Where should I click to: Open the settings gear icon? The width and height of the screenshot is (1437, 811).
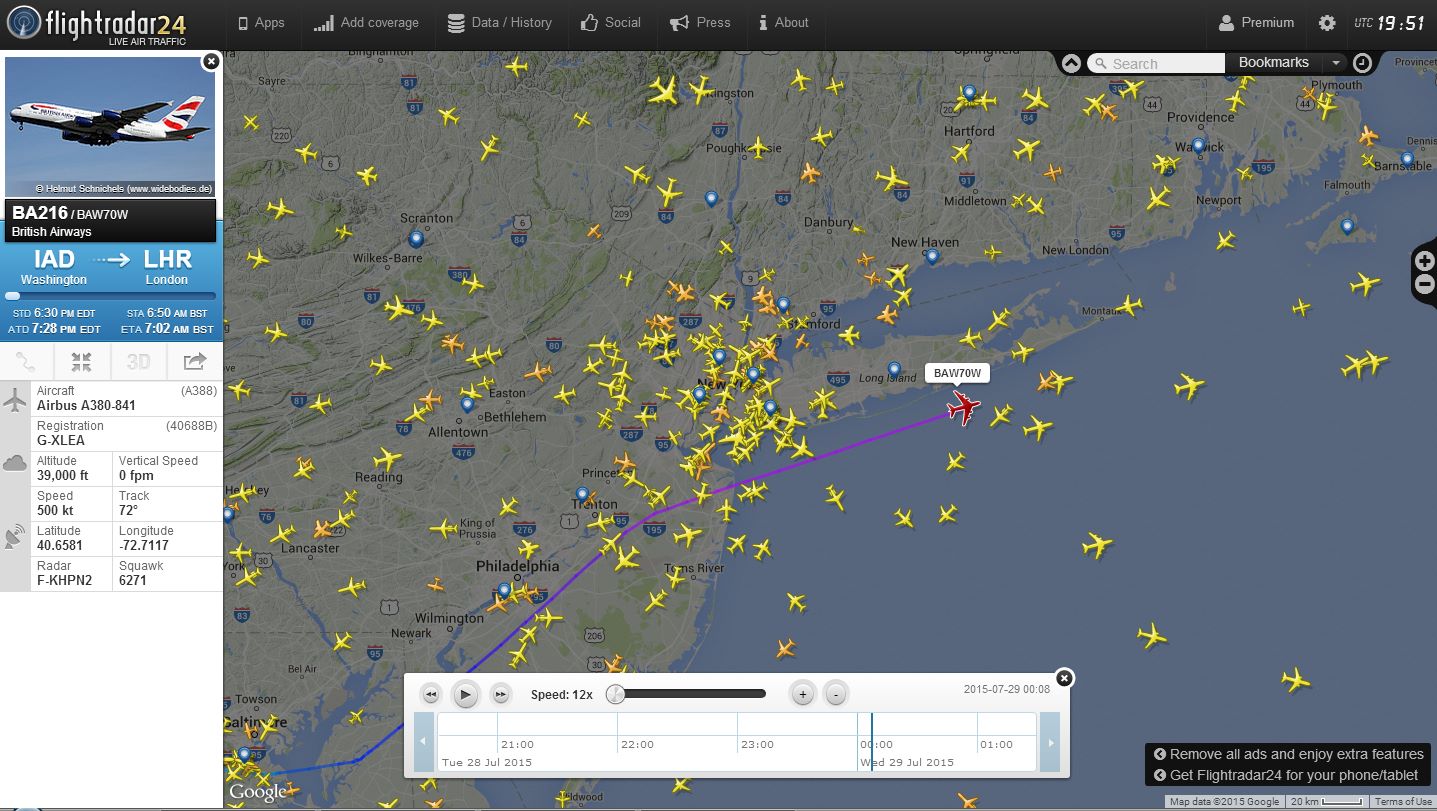(x=1326, y=23)
